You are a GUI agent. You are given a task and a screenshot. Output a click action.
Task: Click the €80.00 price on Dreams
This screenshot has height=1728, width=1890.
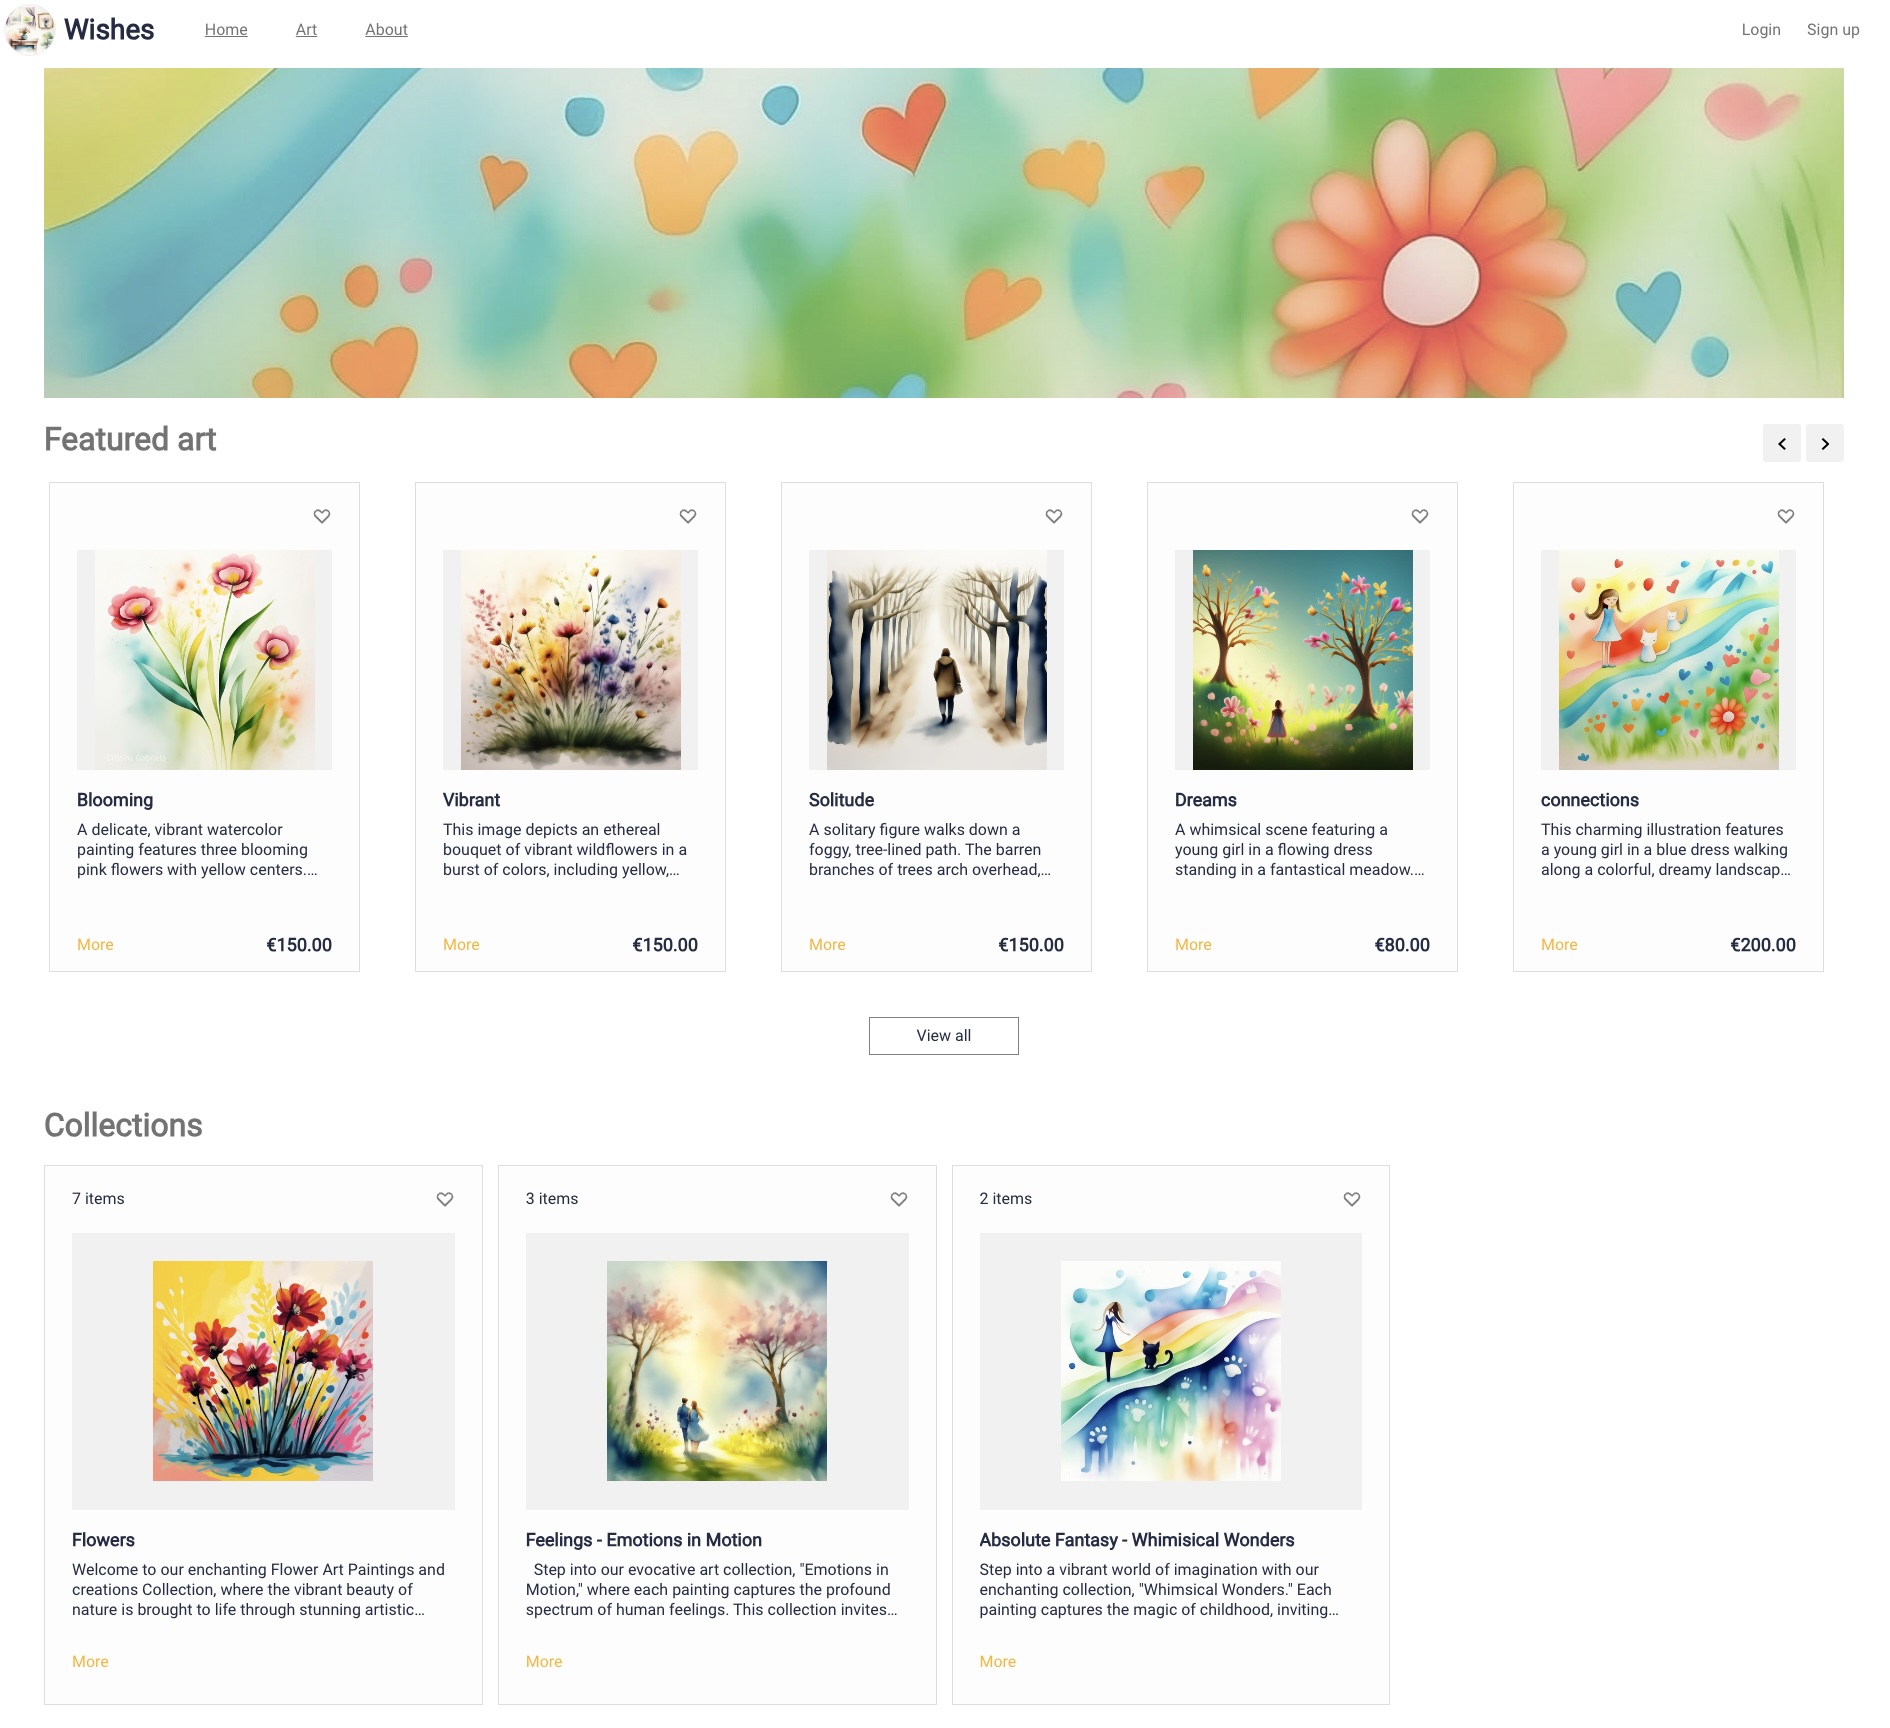click(x=1402, y=945)
